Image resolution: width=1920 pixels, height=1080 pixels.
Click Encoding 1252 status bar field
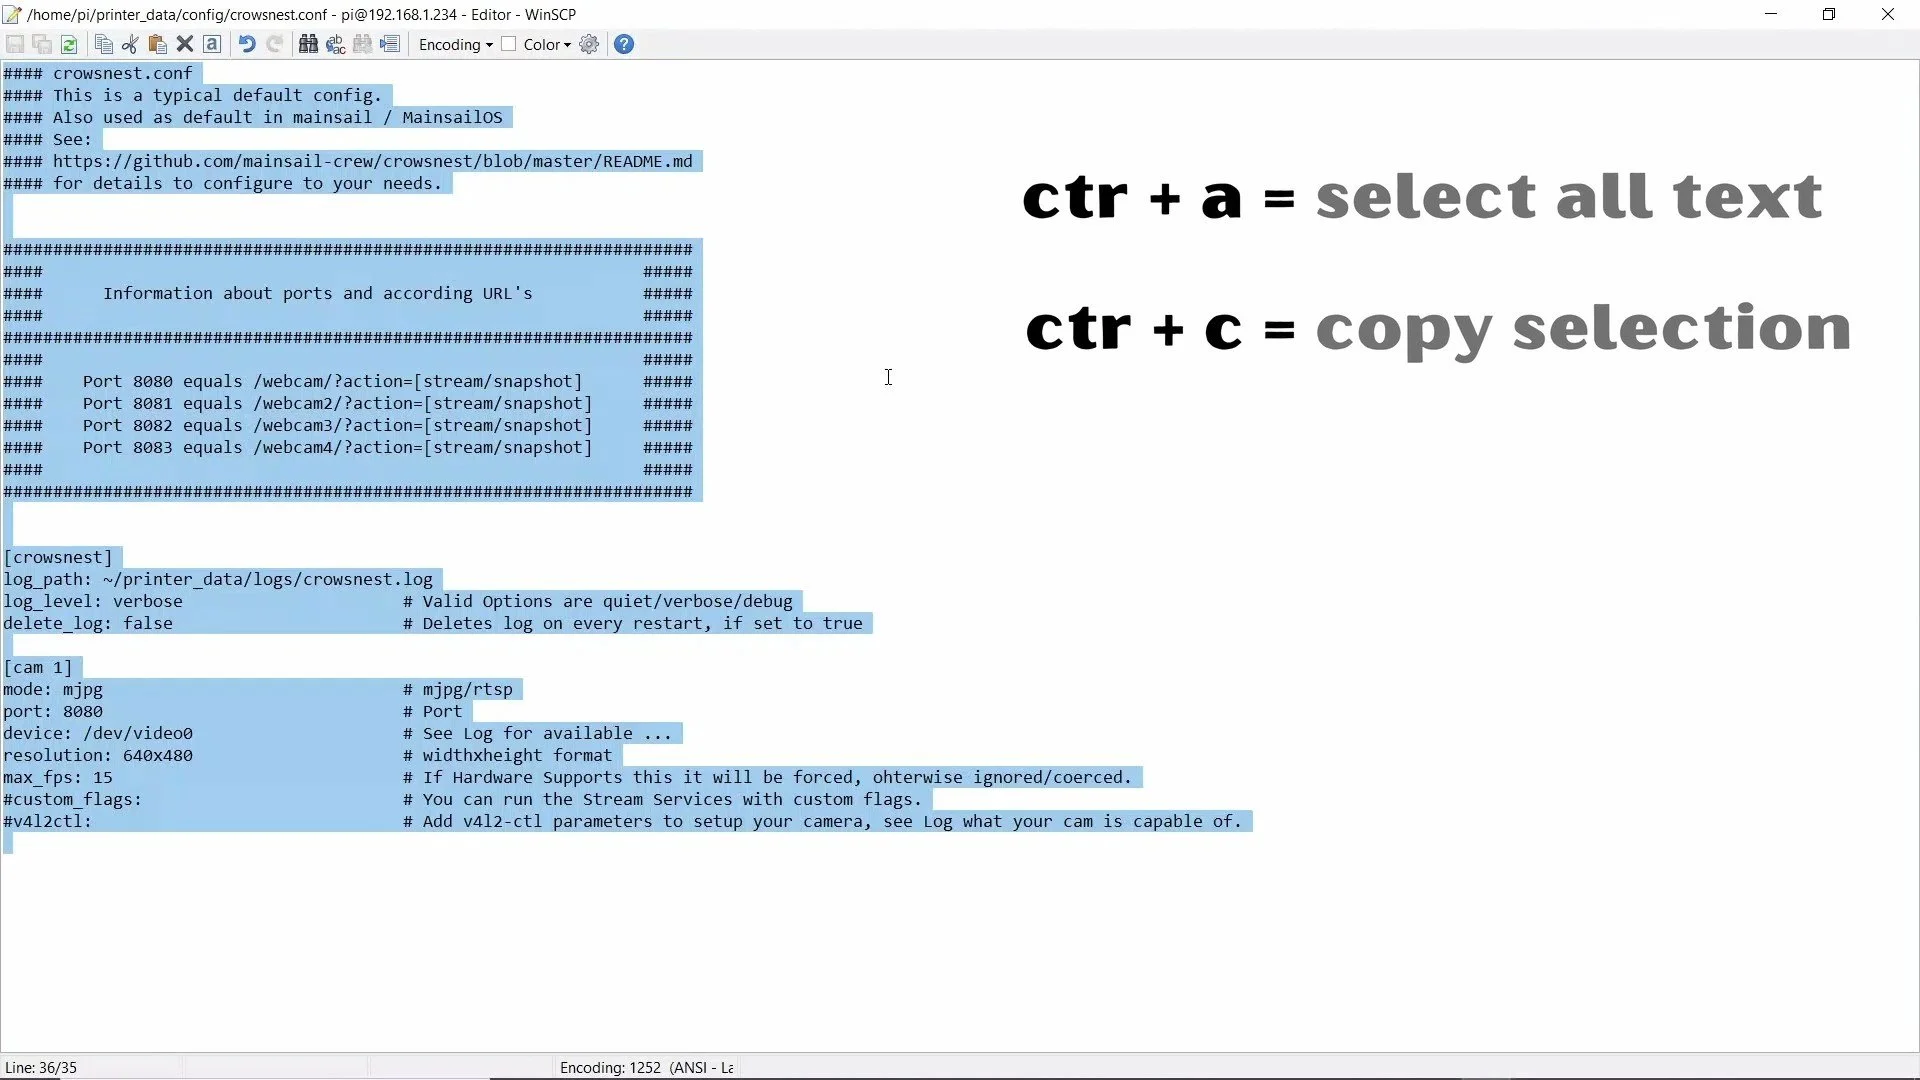(645, 1067)
